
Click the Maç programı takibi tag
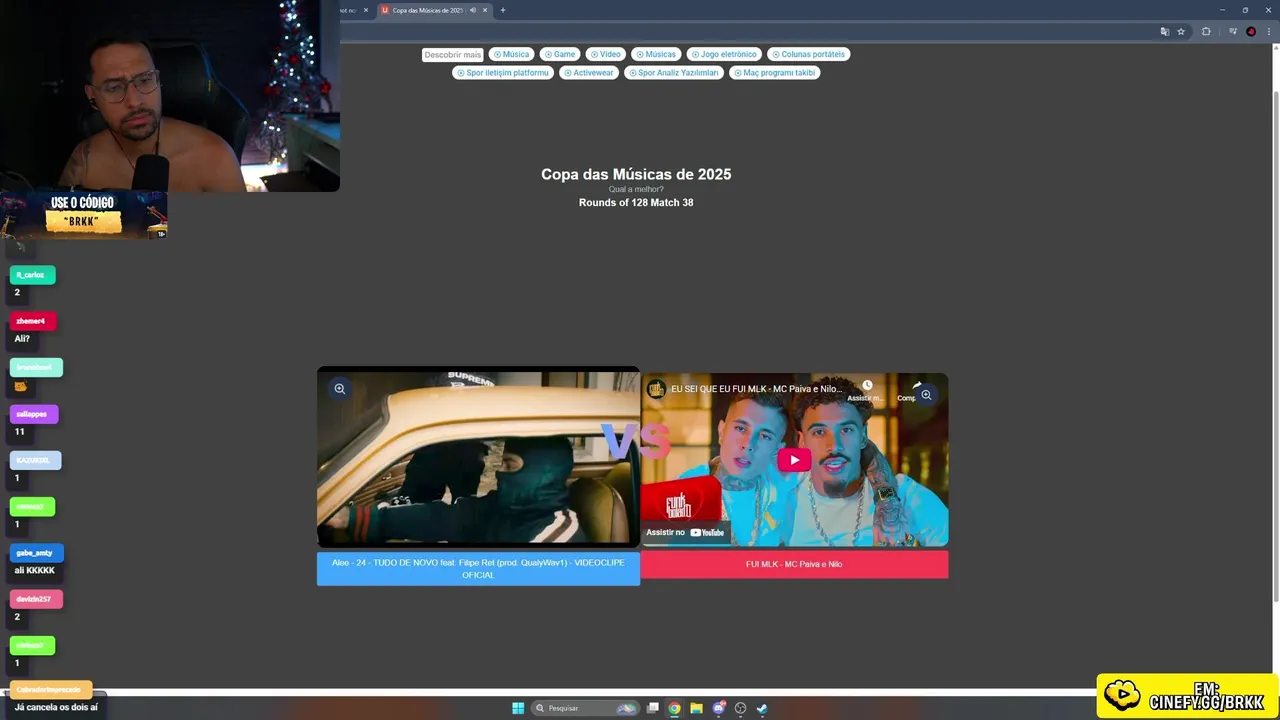pyautogui.click(x=774, y=73)
